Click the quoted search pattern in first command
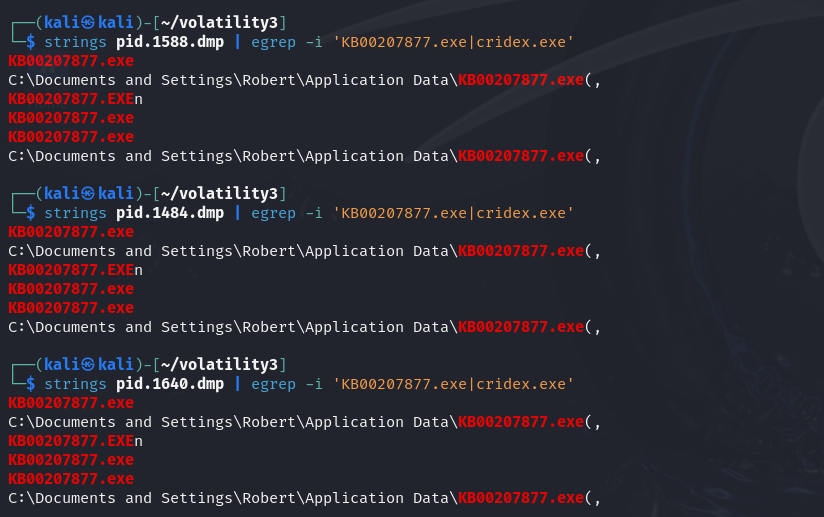 coord(453,42)
